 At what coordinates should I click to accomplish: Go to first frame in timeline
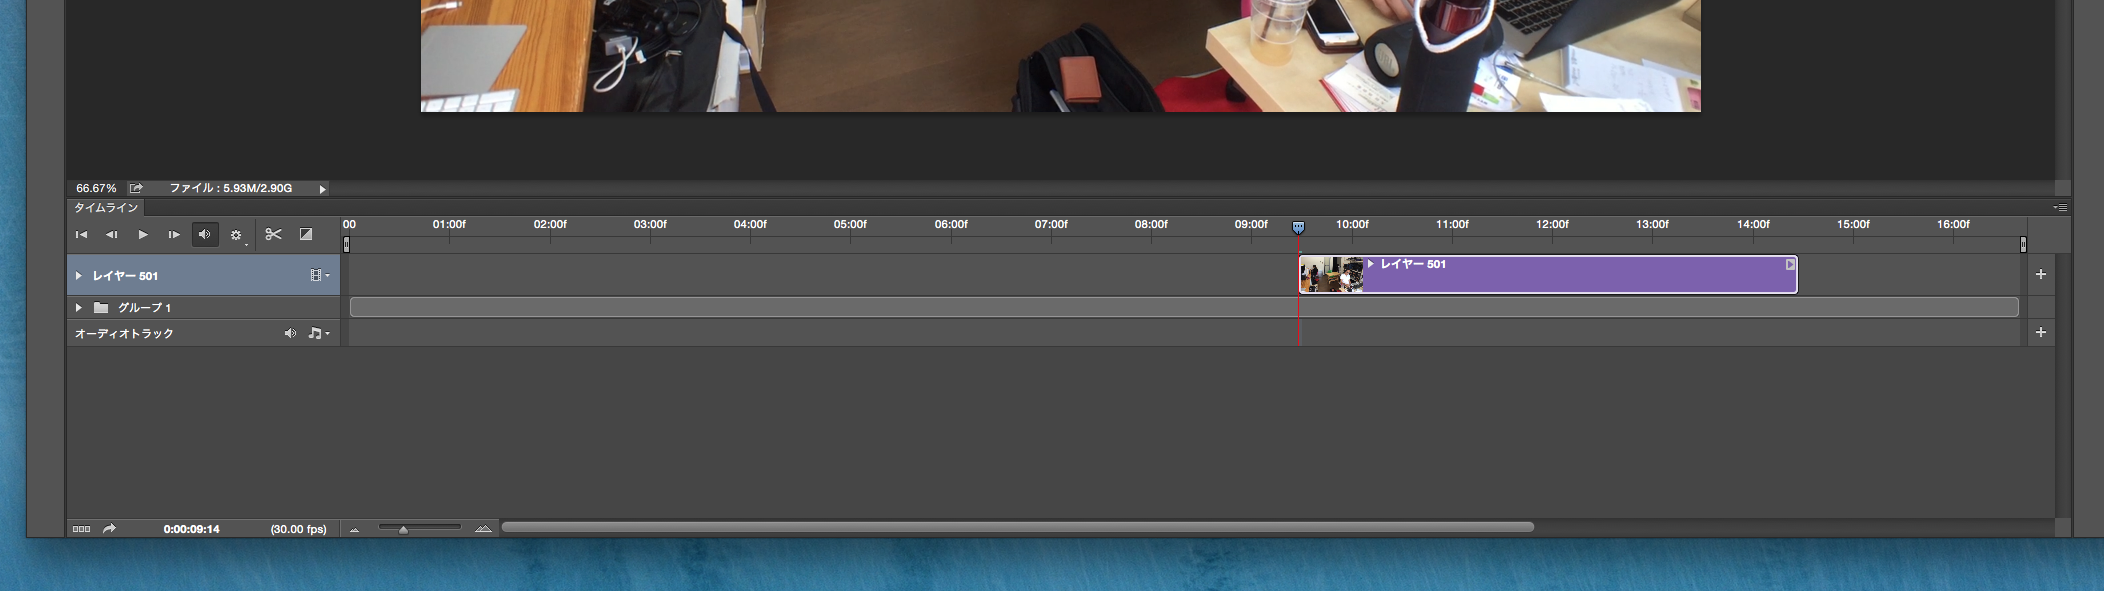tap(81, 235)
